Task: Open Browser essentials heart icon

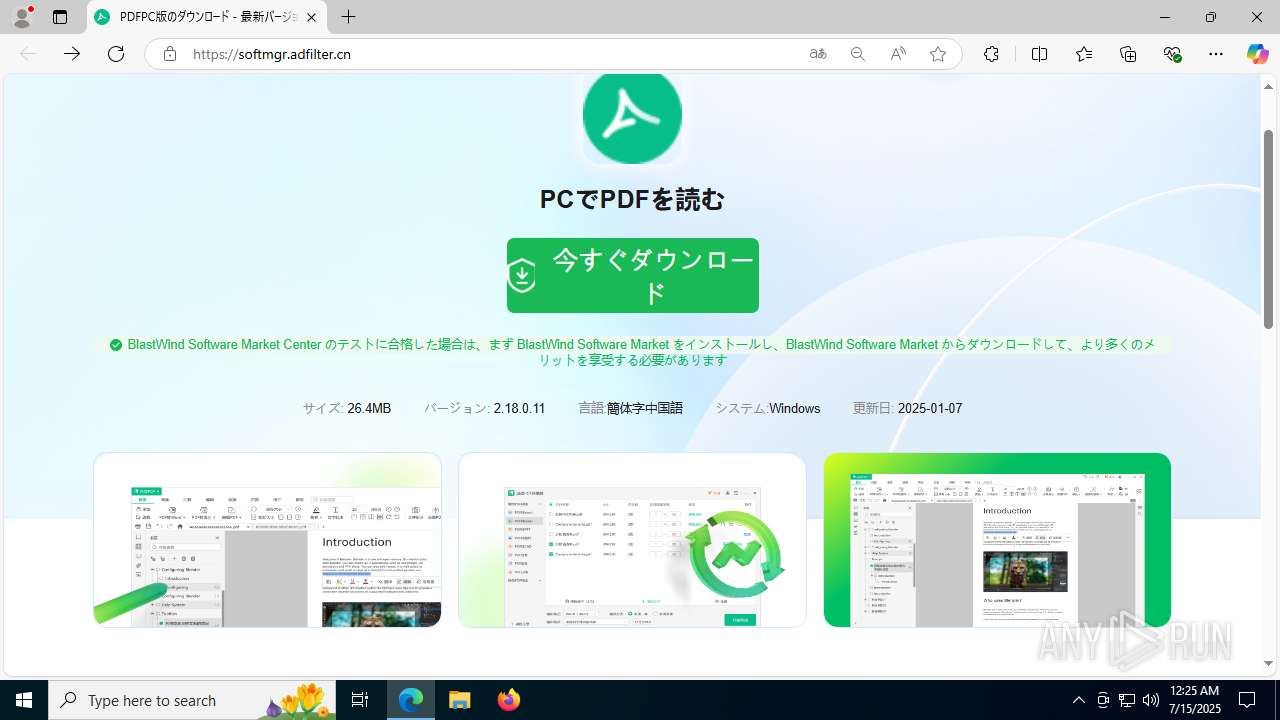Action: 1173,54
